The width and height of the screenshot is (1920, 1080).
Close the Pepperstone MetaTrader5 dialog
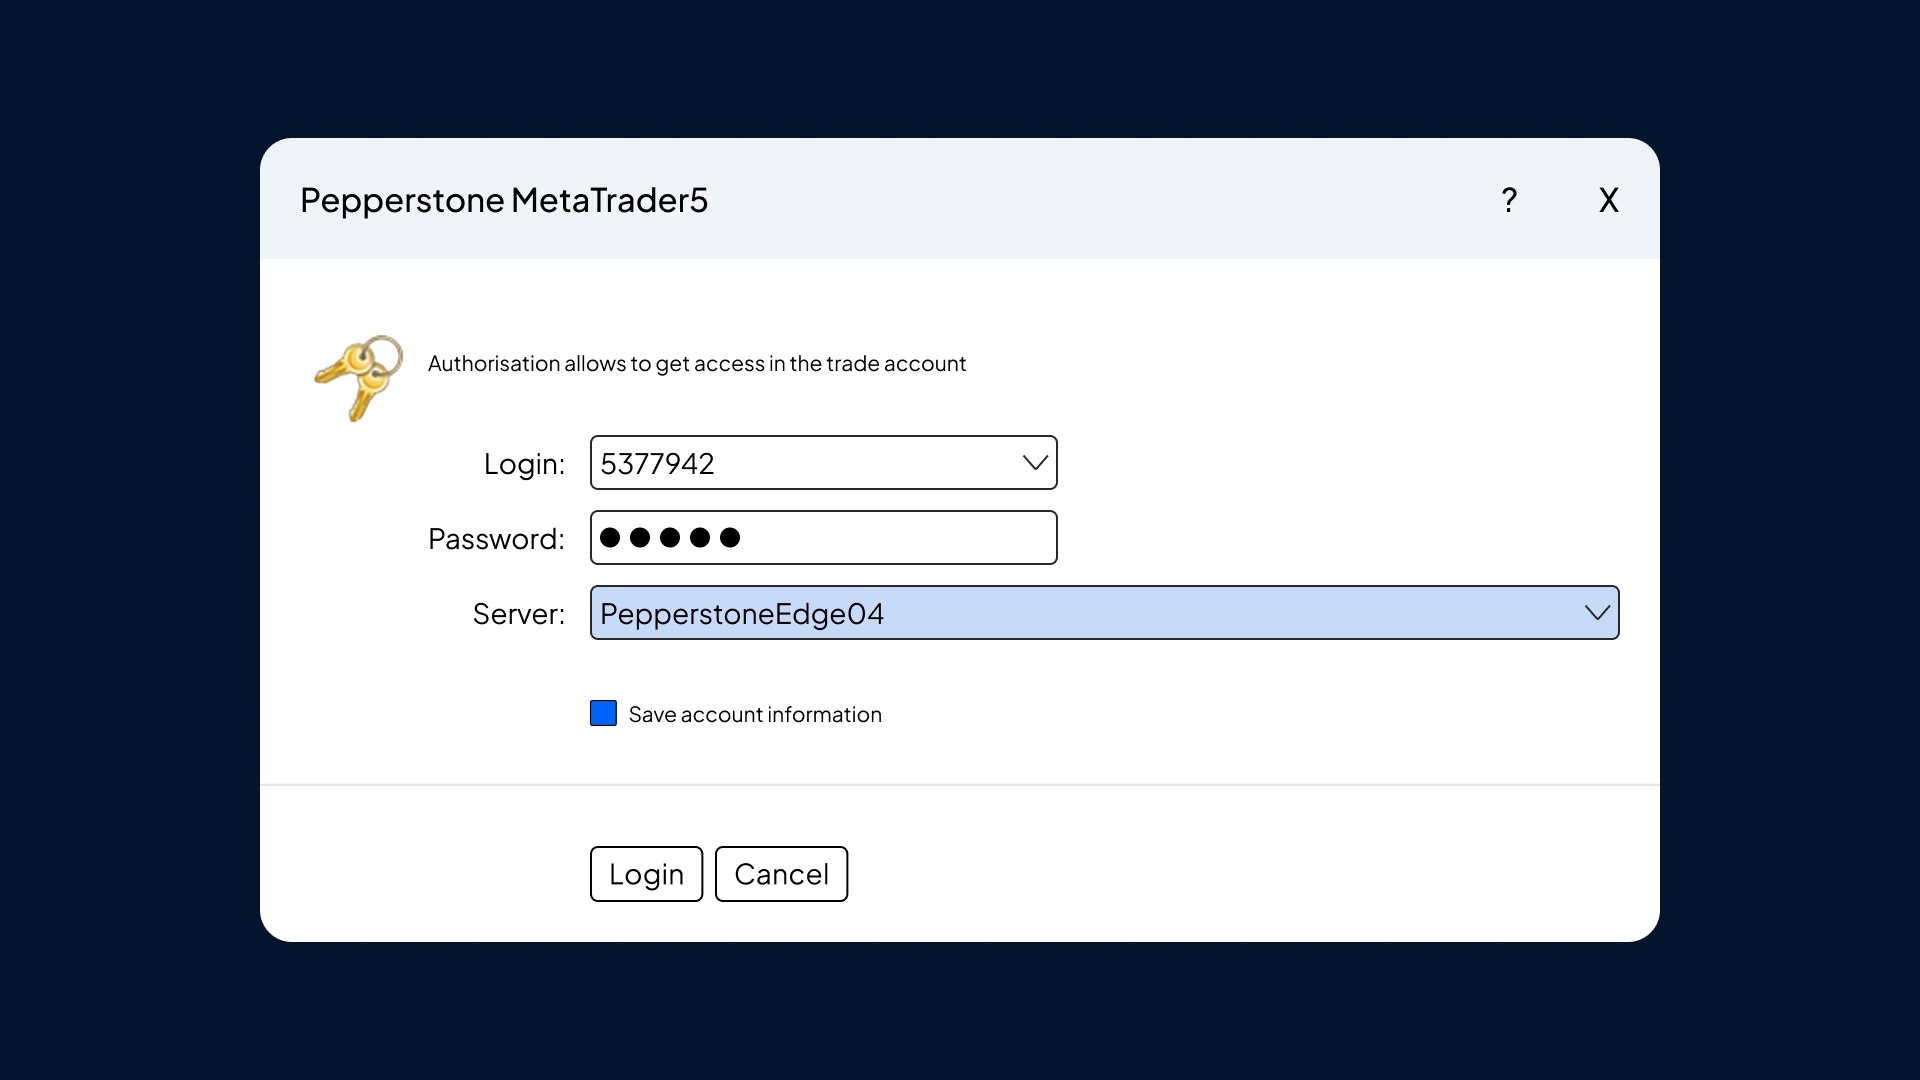click(1608, 200)
